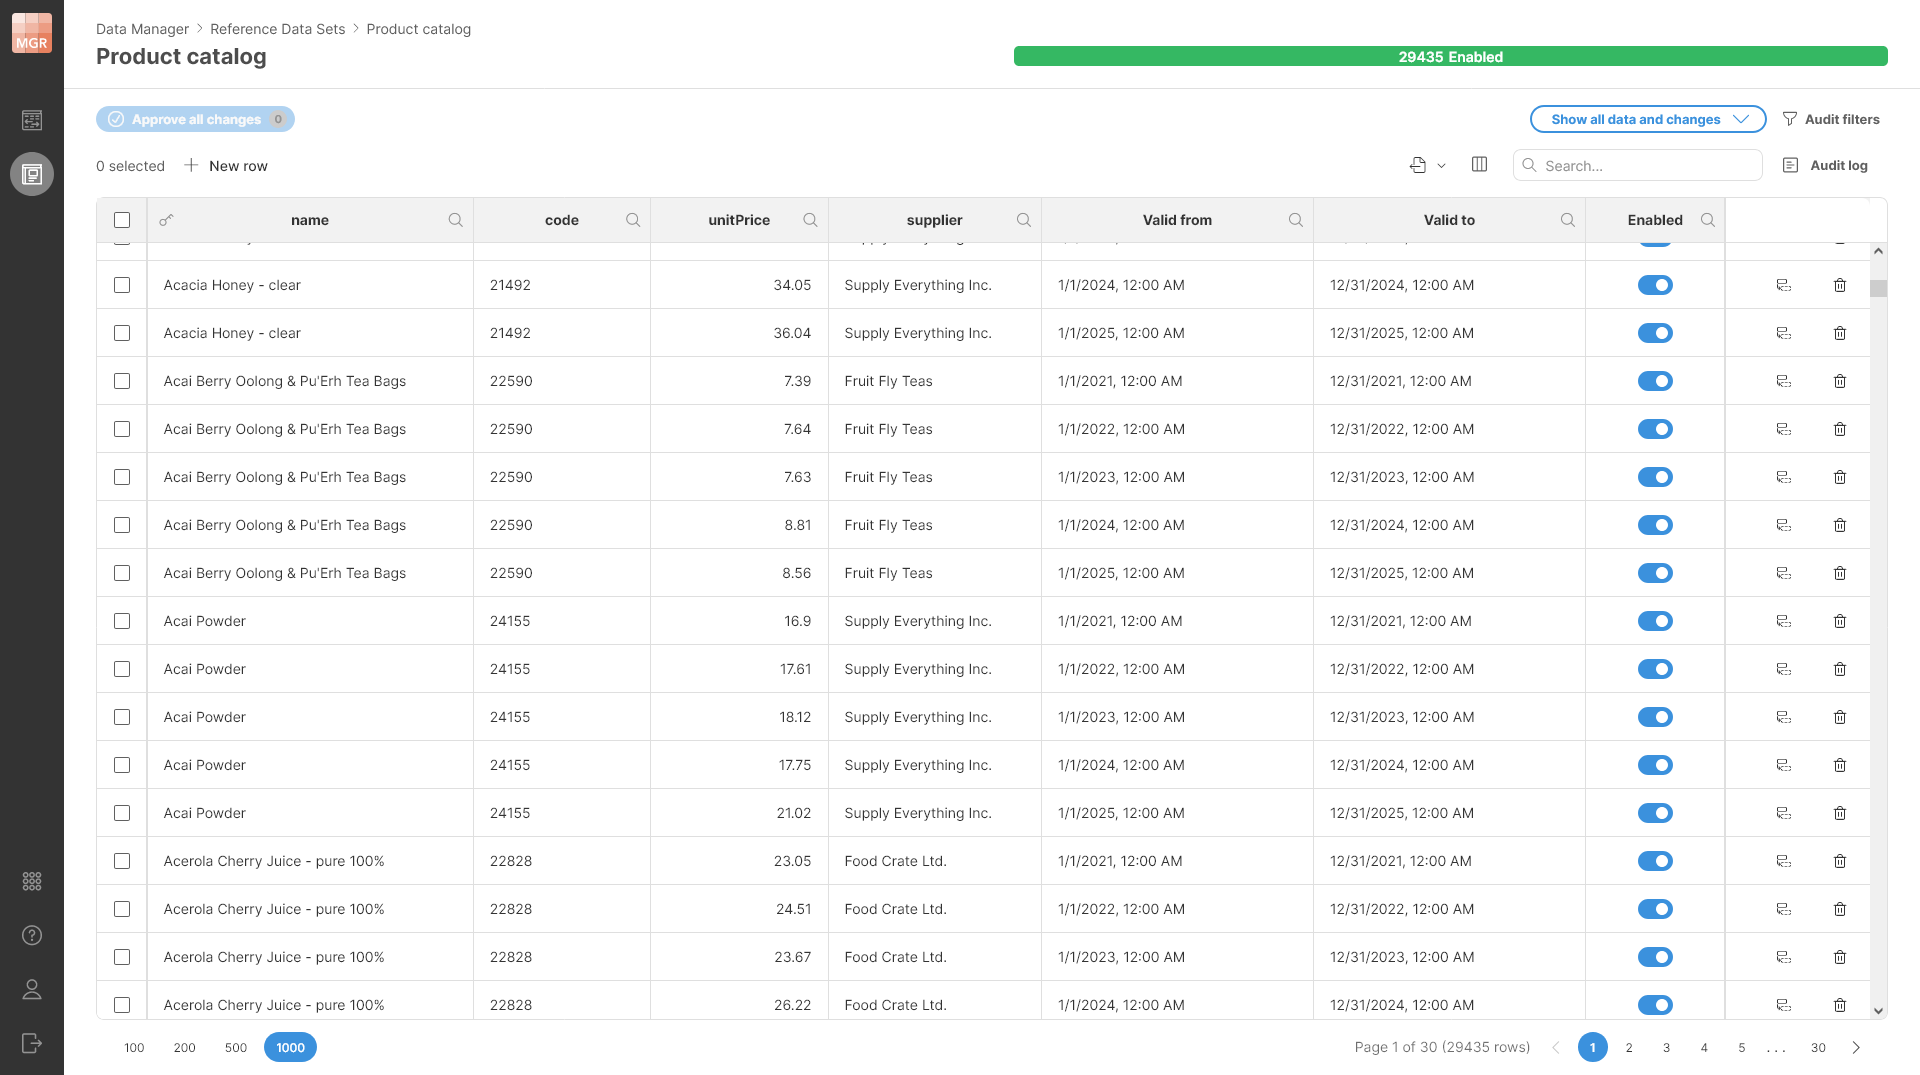Open the user profile icon in the sidebar
1920x1075 pixels.
(32, 990)
